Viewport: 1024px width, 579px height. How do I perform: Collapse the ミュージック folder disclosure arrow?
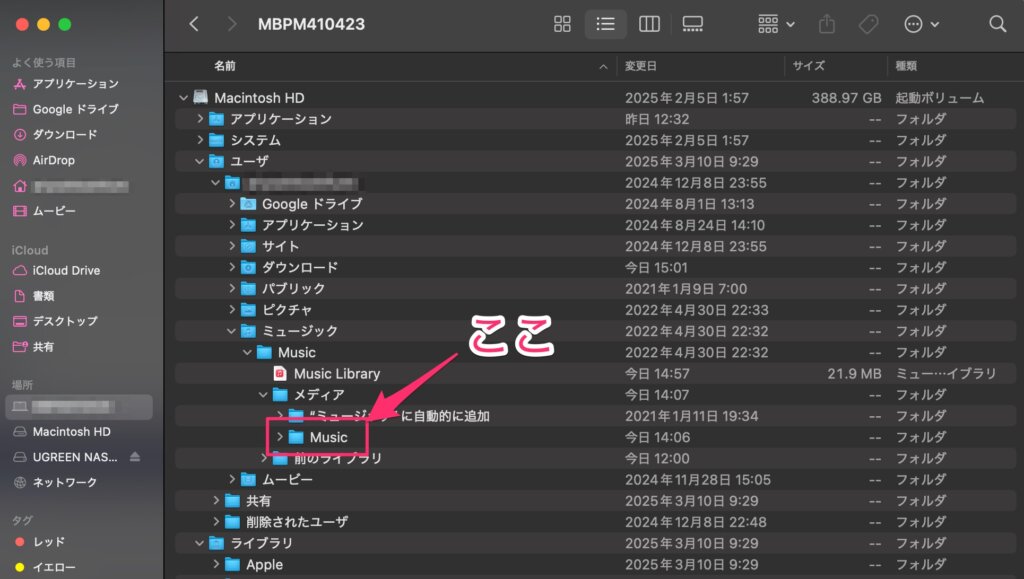point(232,331)
